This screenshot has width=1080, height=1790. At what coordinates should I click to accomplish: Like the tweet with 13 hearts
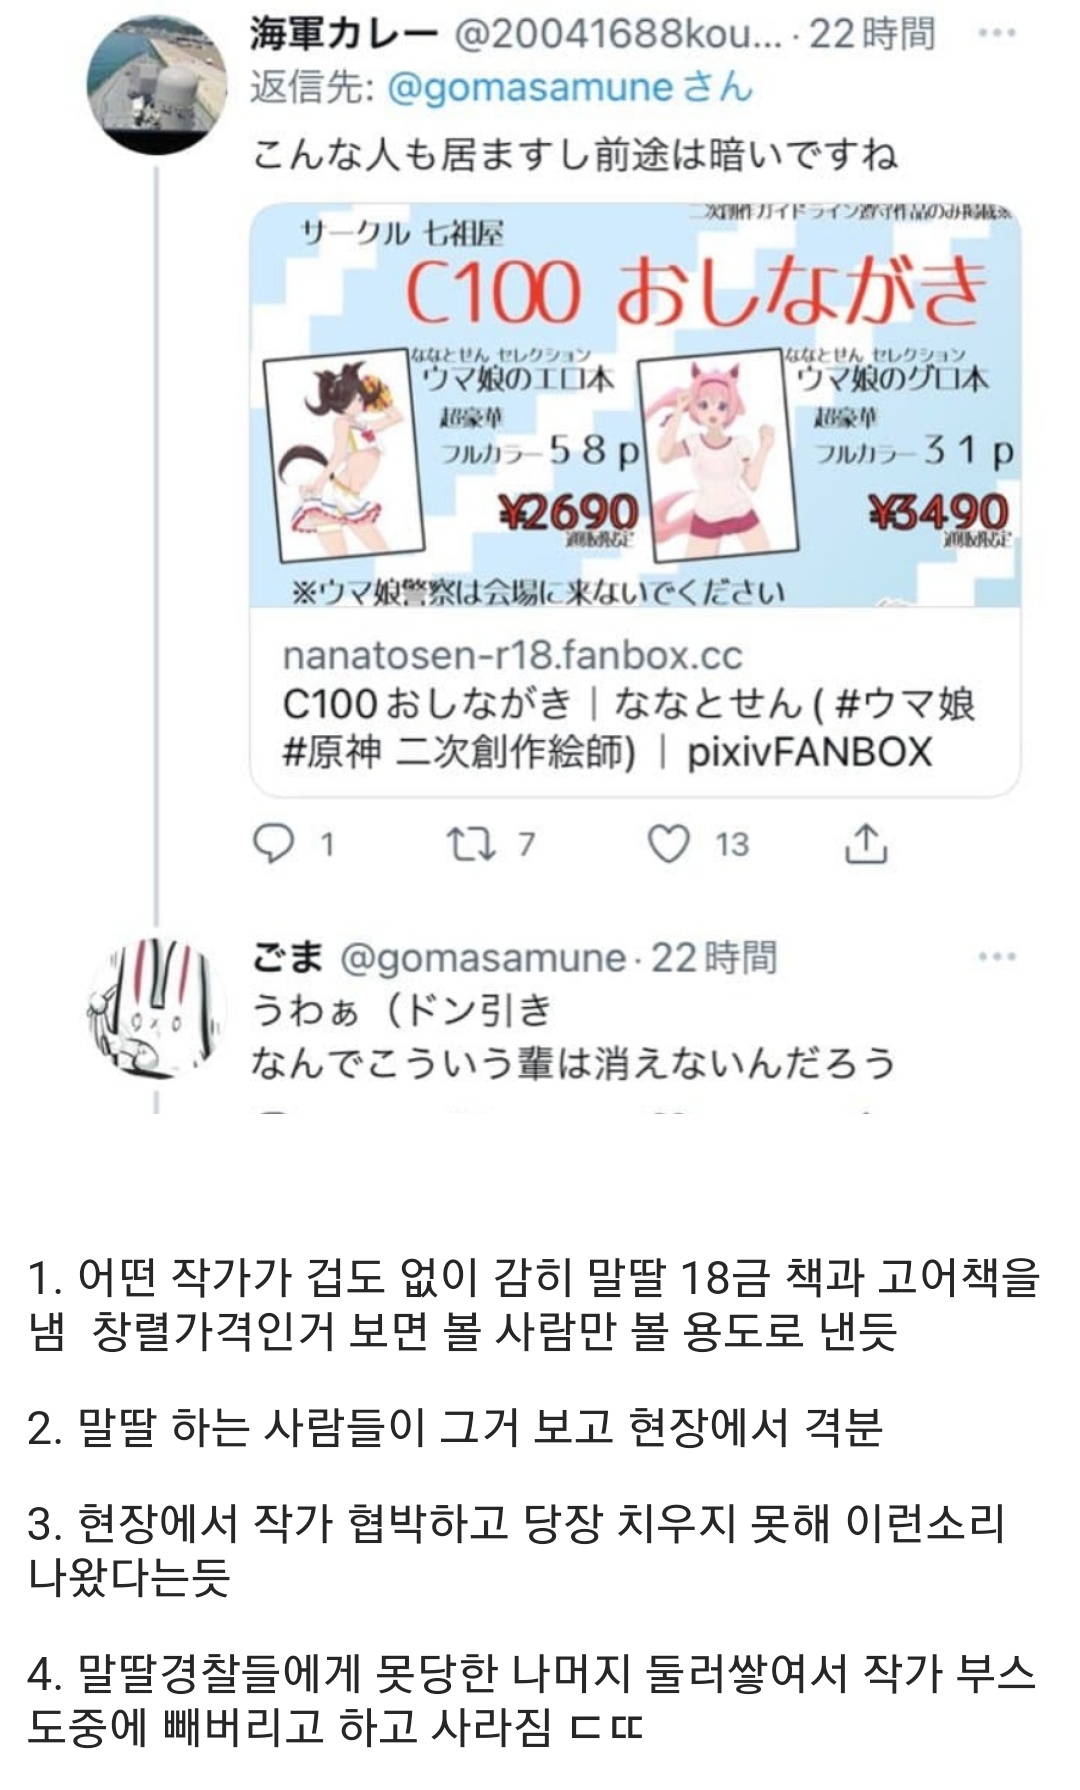[x=668, y=844]
